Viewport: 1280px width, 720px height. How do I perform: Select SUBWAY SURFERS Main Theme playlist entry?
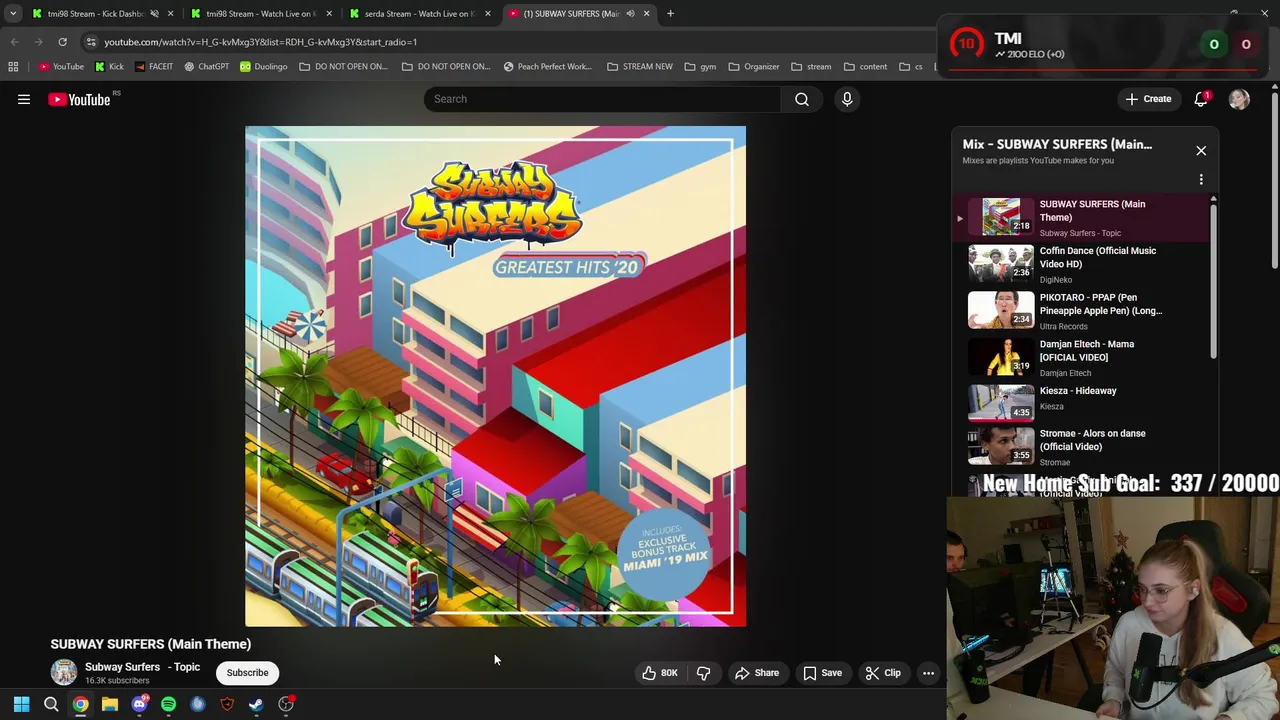1083,218
